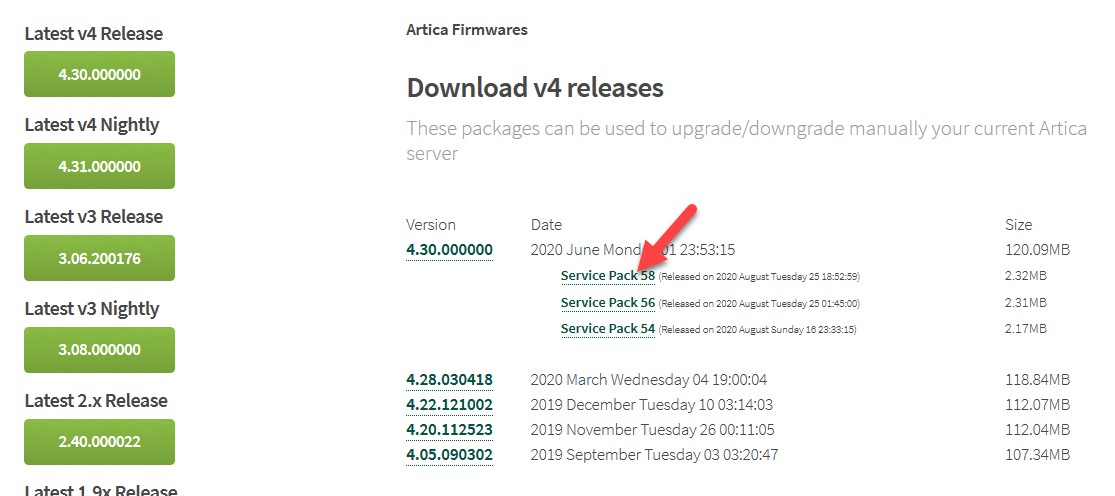Open the 4.31.000000 nightly button
This screenshot has width=1115, height=496.
point(99,166)
